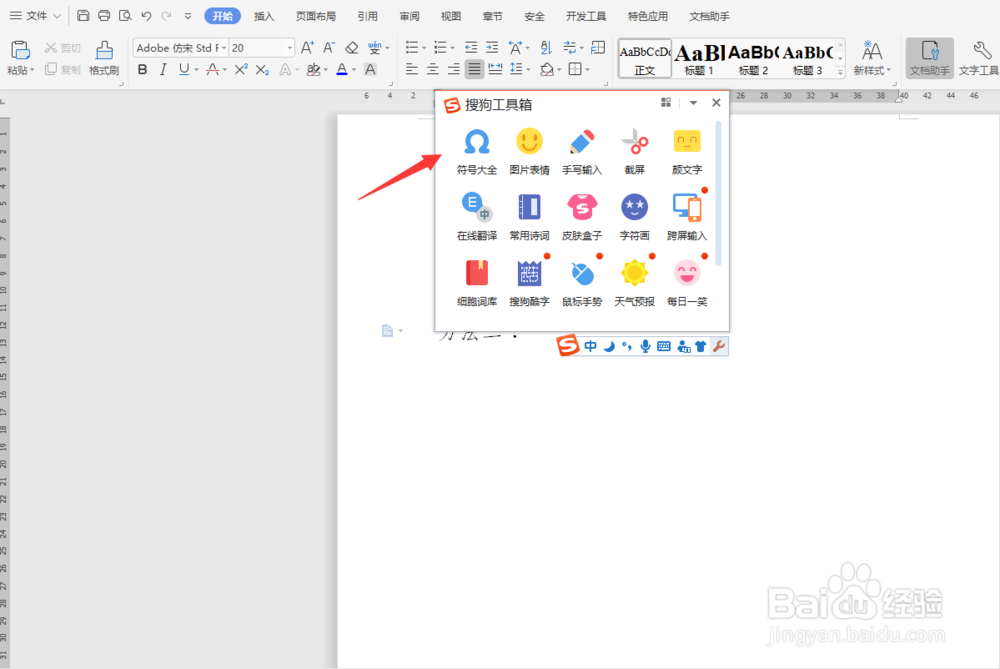This screenshot has height=669, width=1000.
Task: Open the font size dropdown
Action: (x=290, y=48)
